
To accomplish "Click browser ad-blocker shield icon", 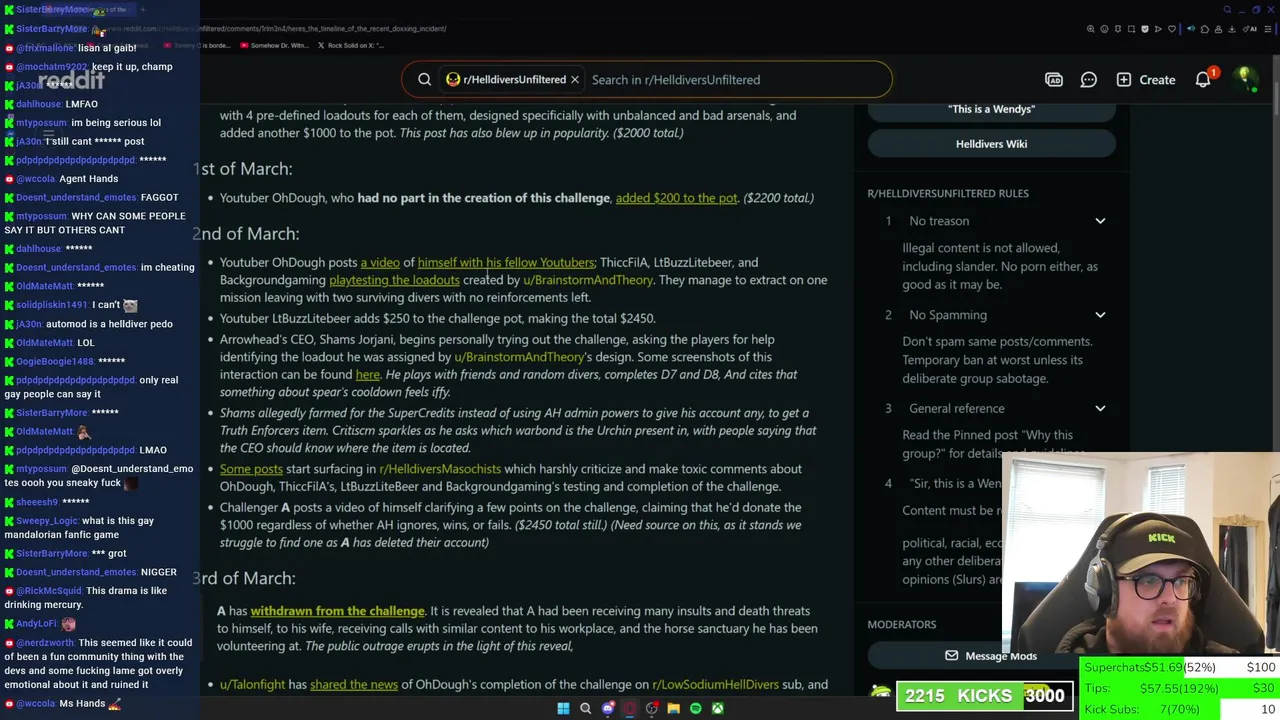I will (1145, 29).
